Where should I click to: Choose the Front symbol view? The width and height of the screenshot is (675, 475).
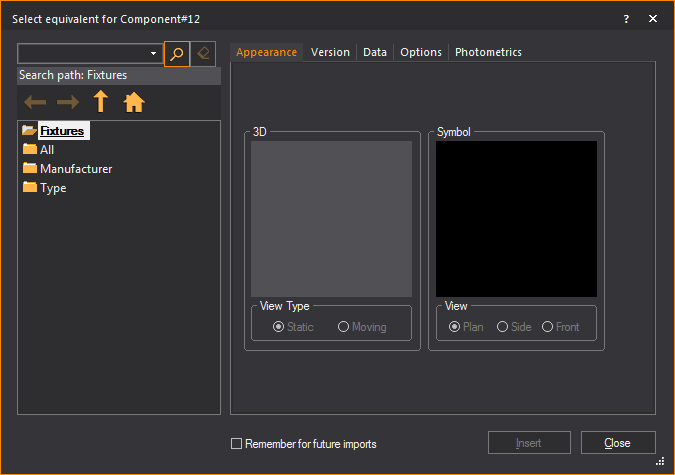pos(547,327)
